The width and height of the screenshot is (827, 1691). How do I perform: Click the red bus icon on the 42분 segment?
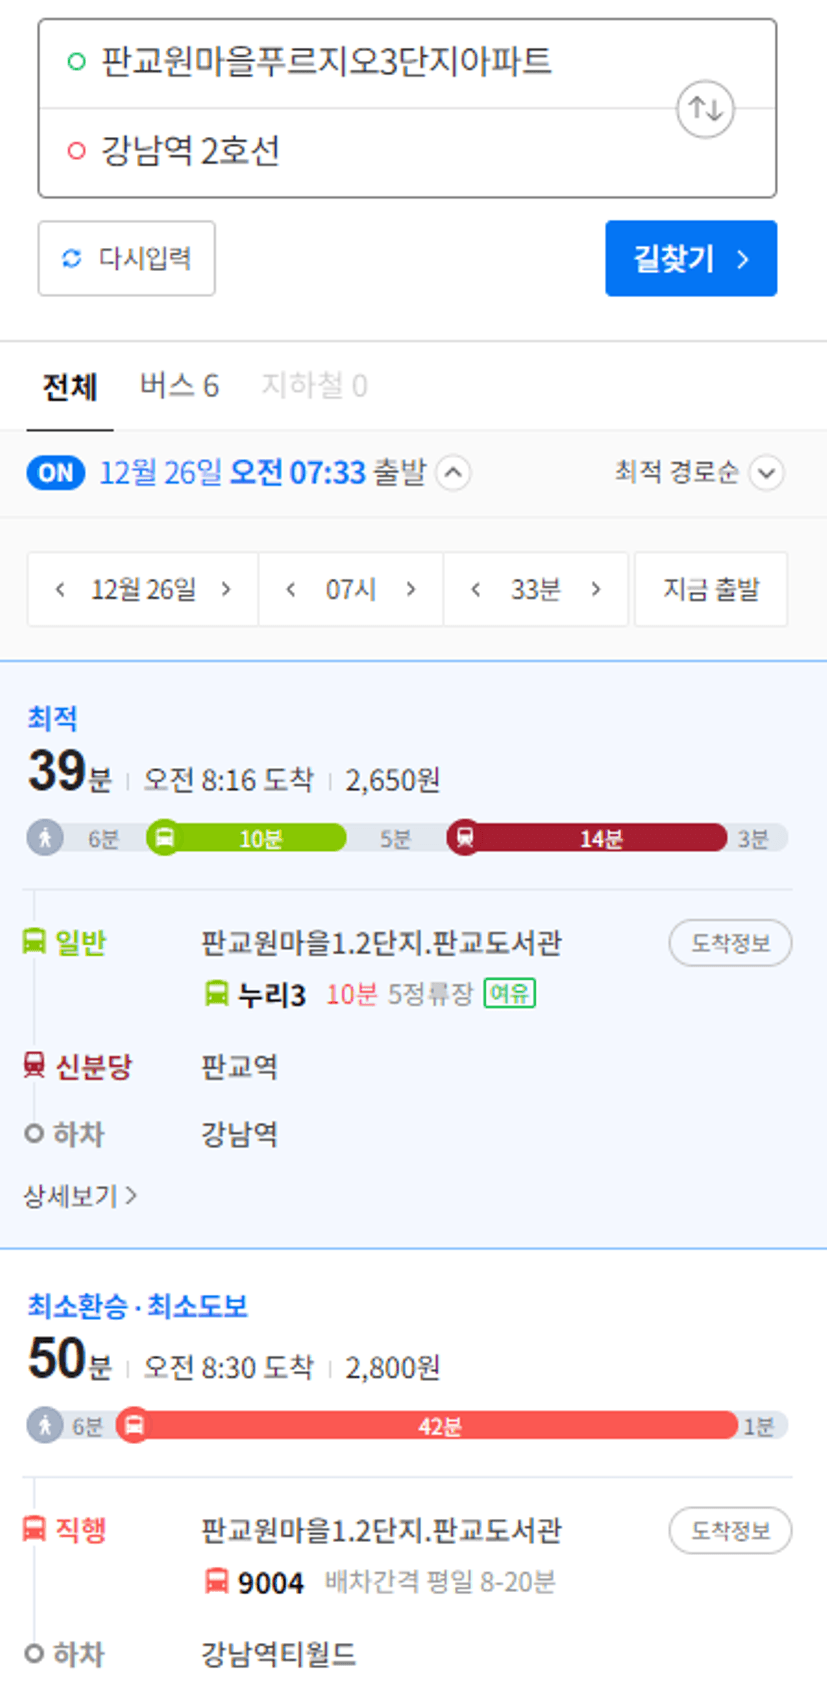pos(133,1424)
